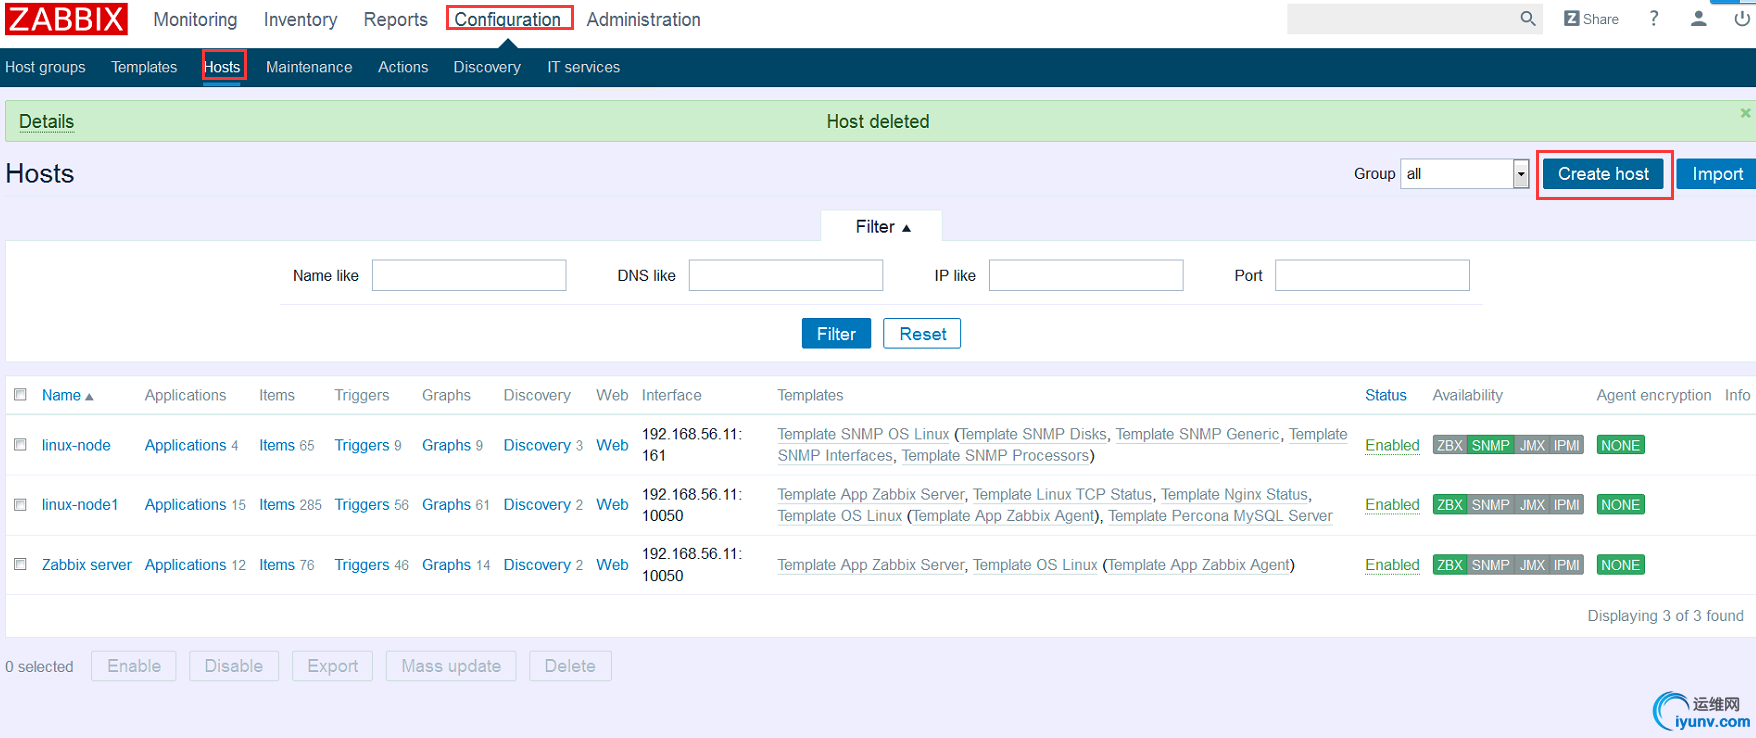Go to Maintenance submenu
The image size is (1756, 738).
tap(309, 67)
